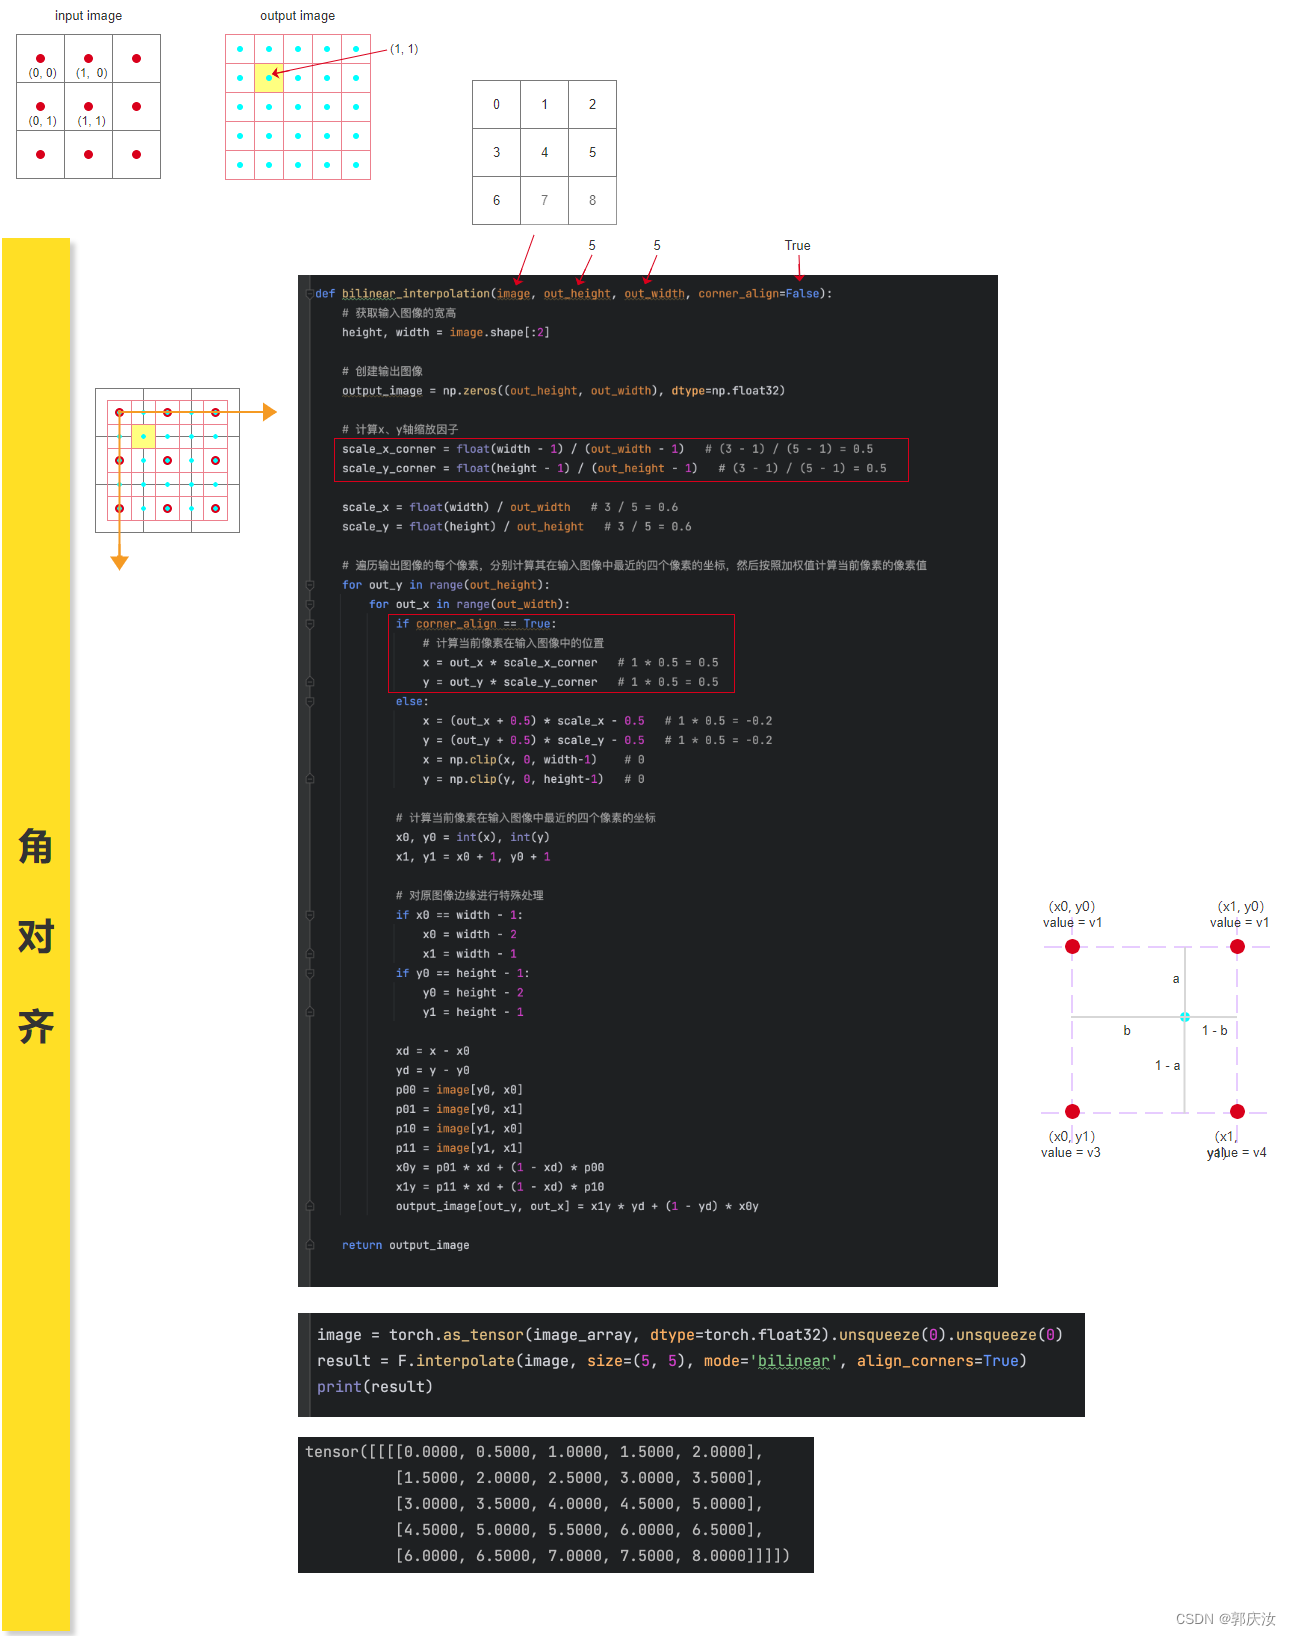Click the 'image = torch.as_tensor' code line

[x=690, y=1335]
